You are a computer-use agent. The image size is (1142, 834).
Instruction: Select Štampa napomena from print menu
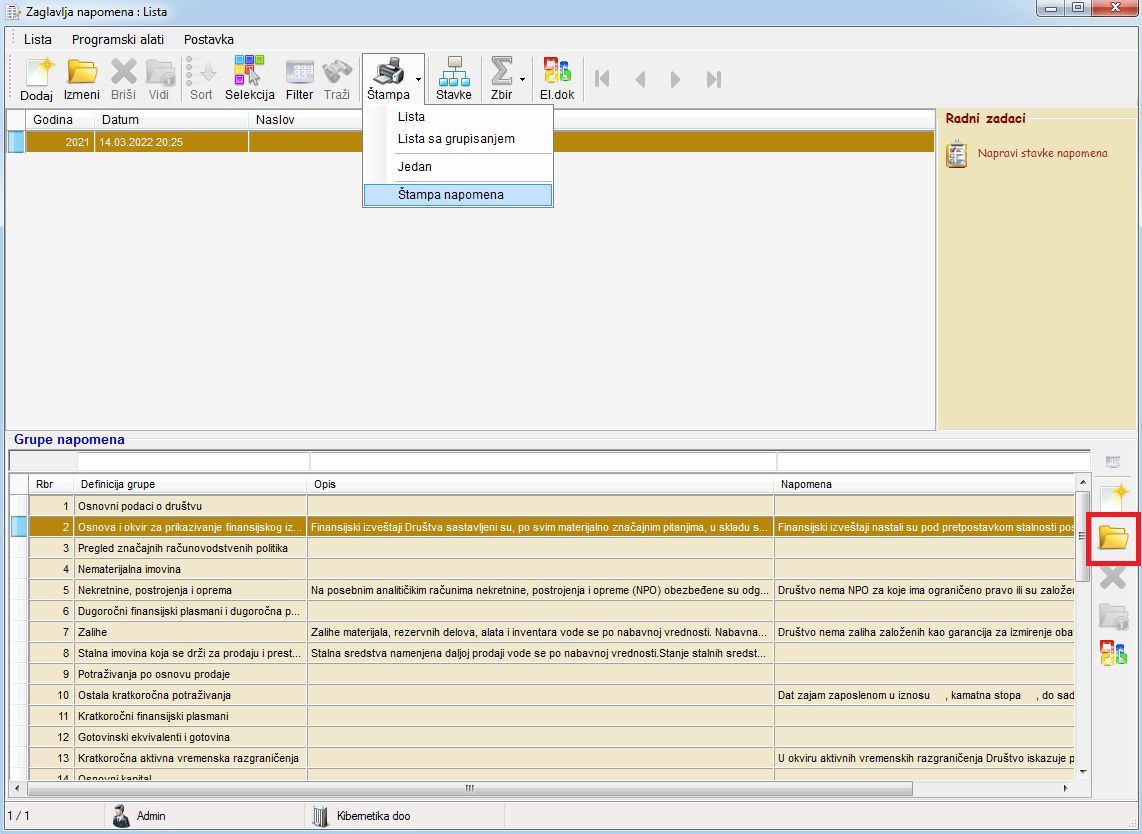457,195
